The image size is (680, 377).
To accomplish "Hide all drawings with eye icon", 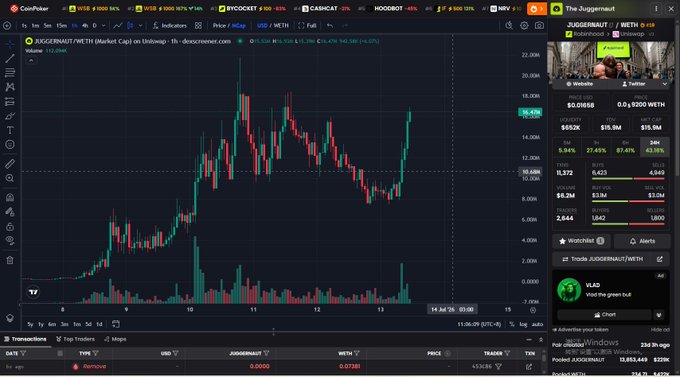I will (10, 240).
